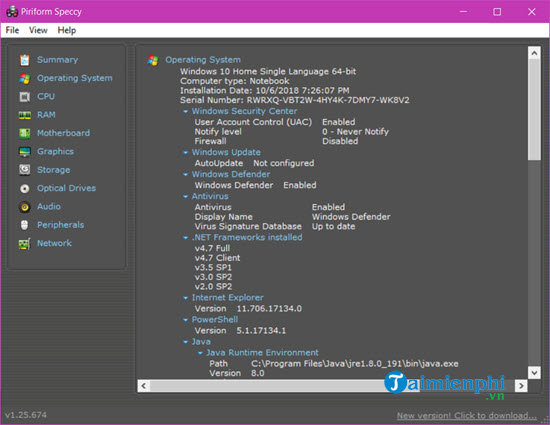550x425 pixels.
Task: Show RAM details
Action: pos(46,115)
